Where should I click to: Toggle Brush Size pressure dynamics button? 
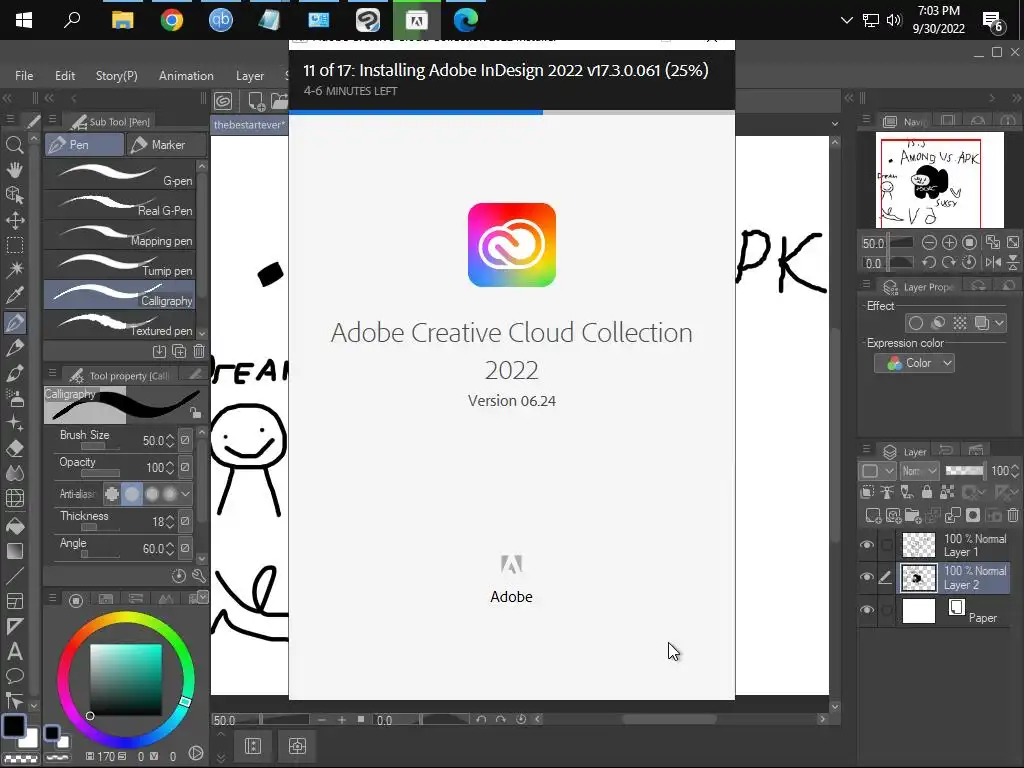coord(185,440)
